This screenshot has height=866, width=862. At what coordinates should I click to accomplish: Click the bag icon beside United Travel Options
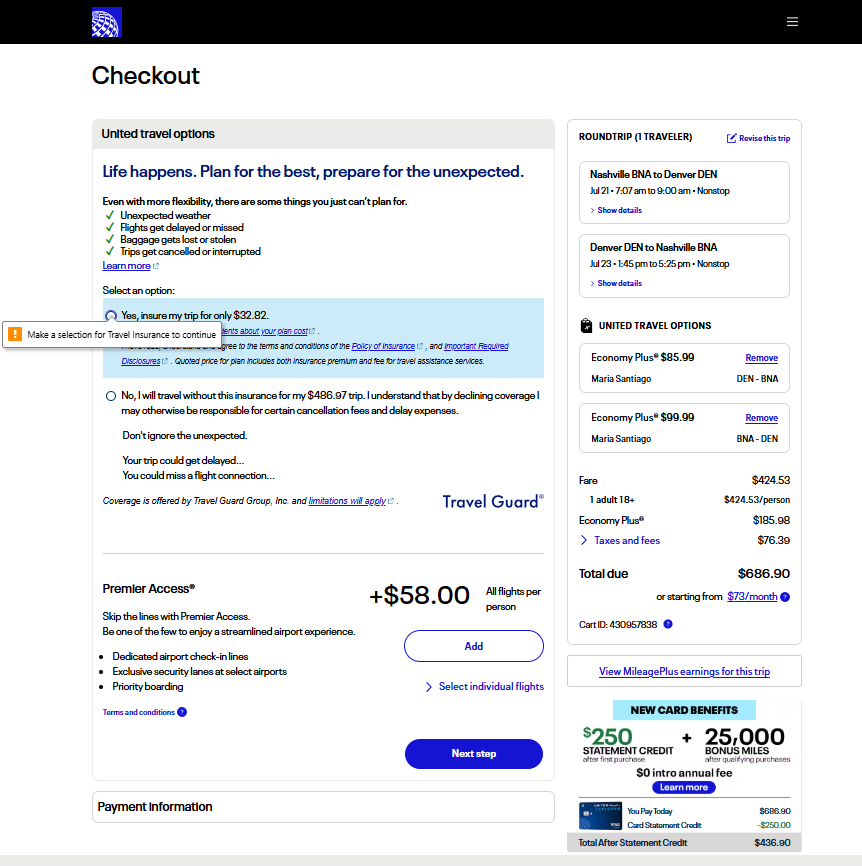[x=586, y=326]
